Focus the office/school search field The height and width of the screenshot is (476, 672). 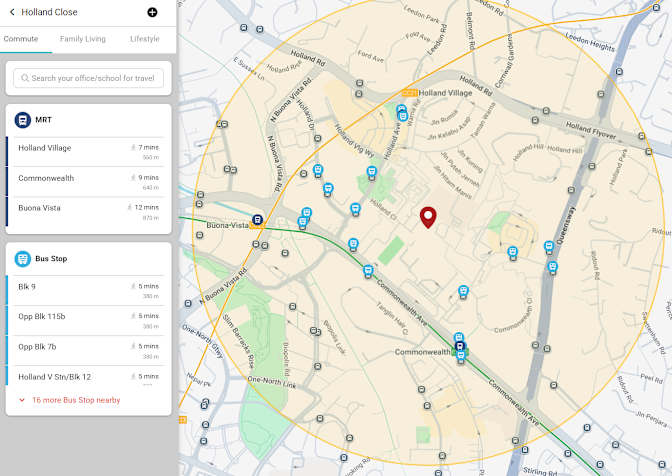(88, 78)
